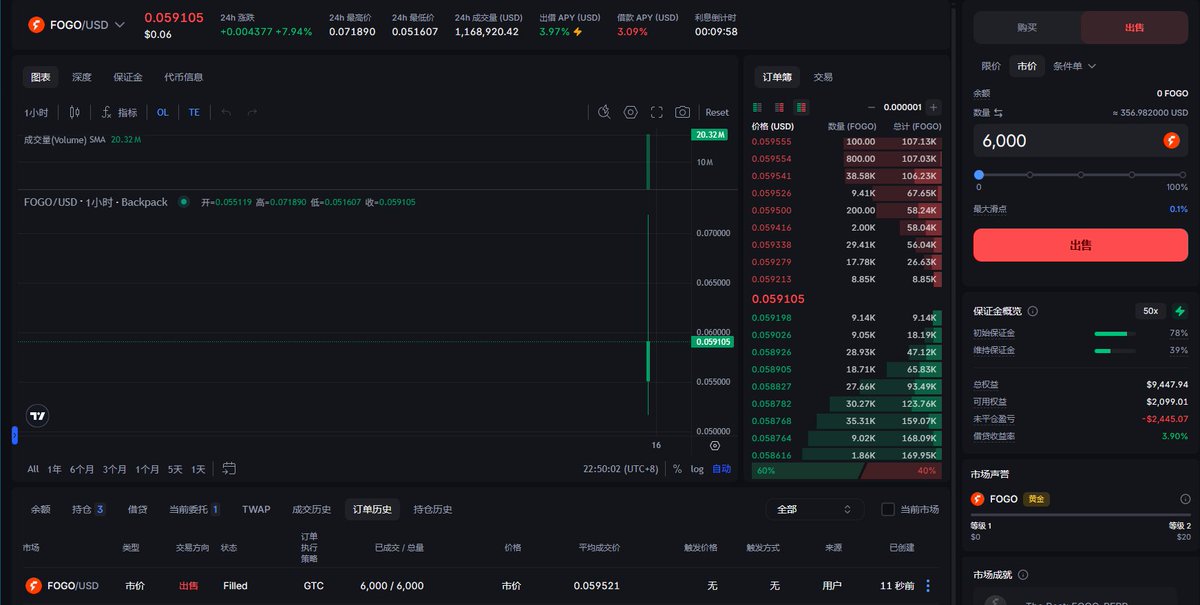Click the order quantity percentage slider handle
This screenshot has height=605, width=1200.
tap(979, 175)
